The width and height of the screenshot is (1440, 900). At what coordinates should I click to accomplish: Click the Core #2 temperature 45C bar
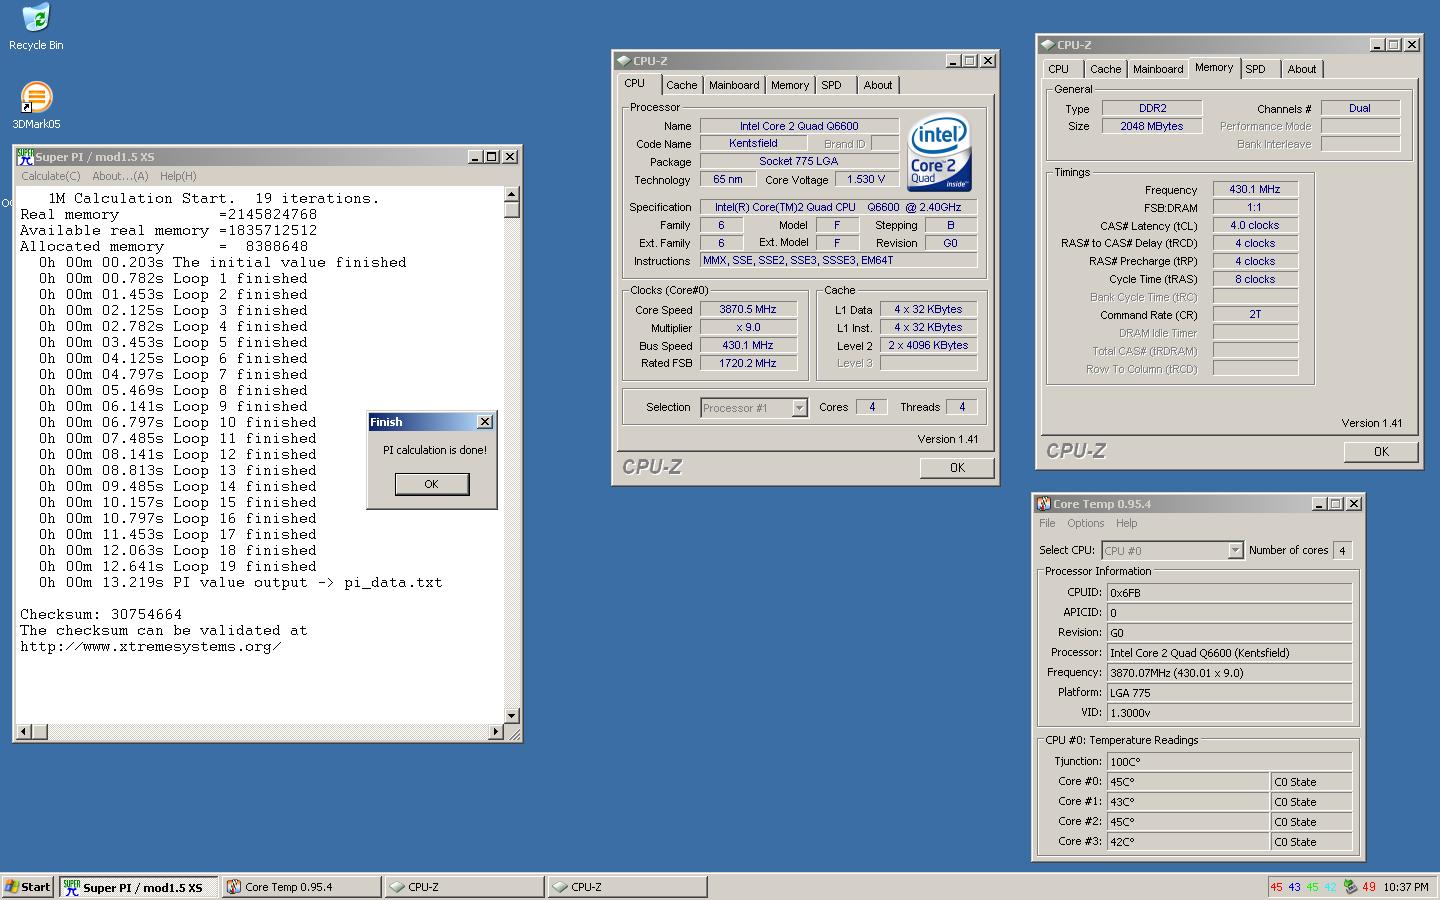click(1188, 822)
